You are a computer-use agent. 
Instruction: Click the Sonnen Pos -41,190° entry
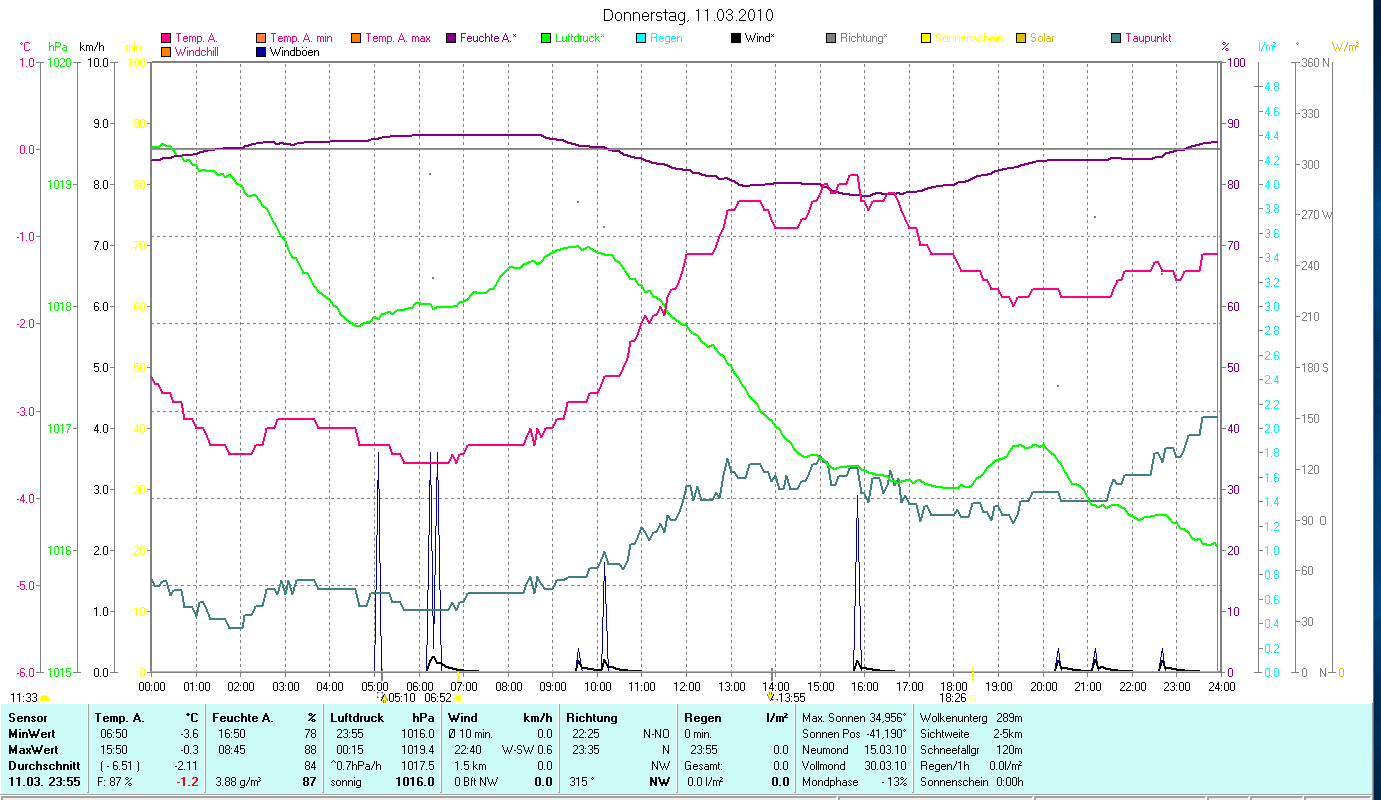click(854, 733)
